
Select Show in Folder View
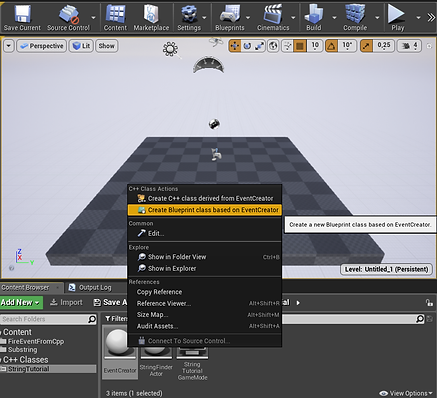click(205, 257)
